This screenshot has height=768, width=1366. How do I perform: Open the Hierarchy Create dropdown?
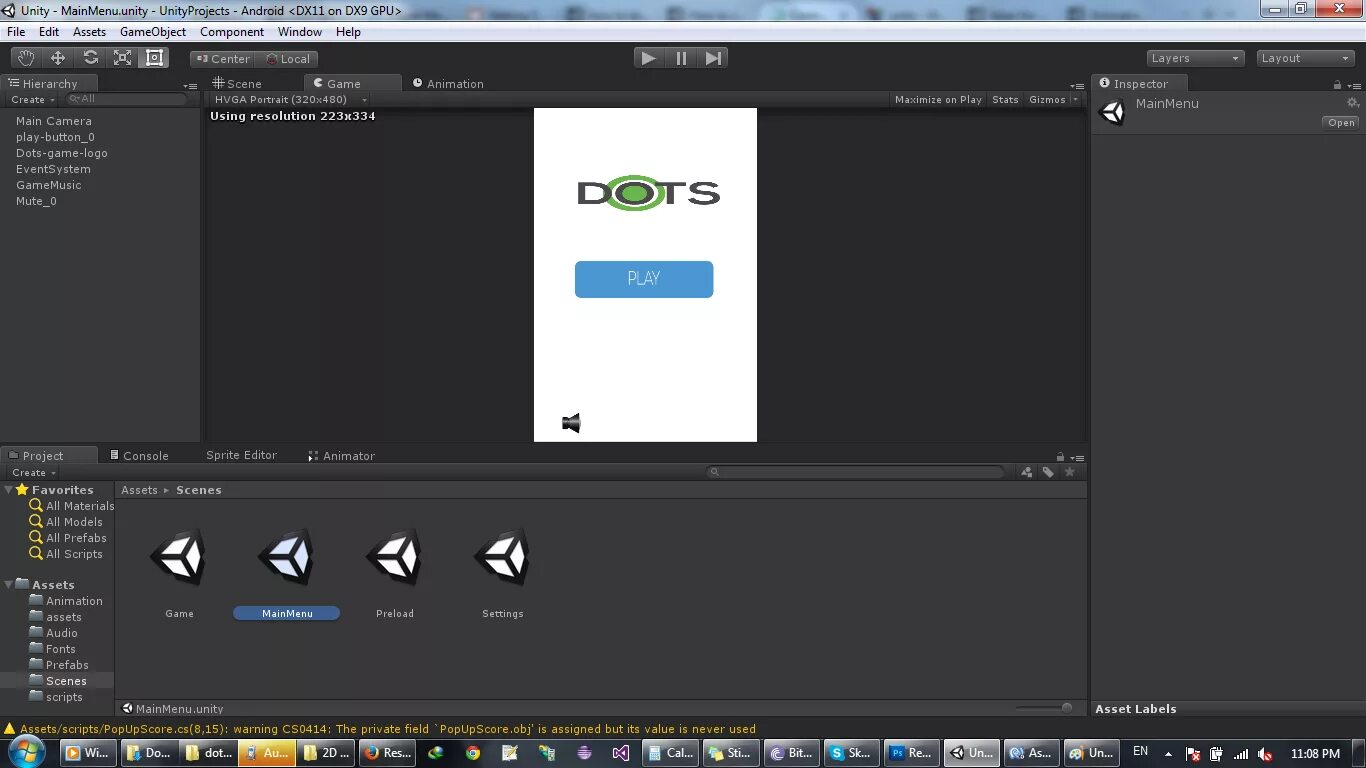[32, 100]
